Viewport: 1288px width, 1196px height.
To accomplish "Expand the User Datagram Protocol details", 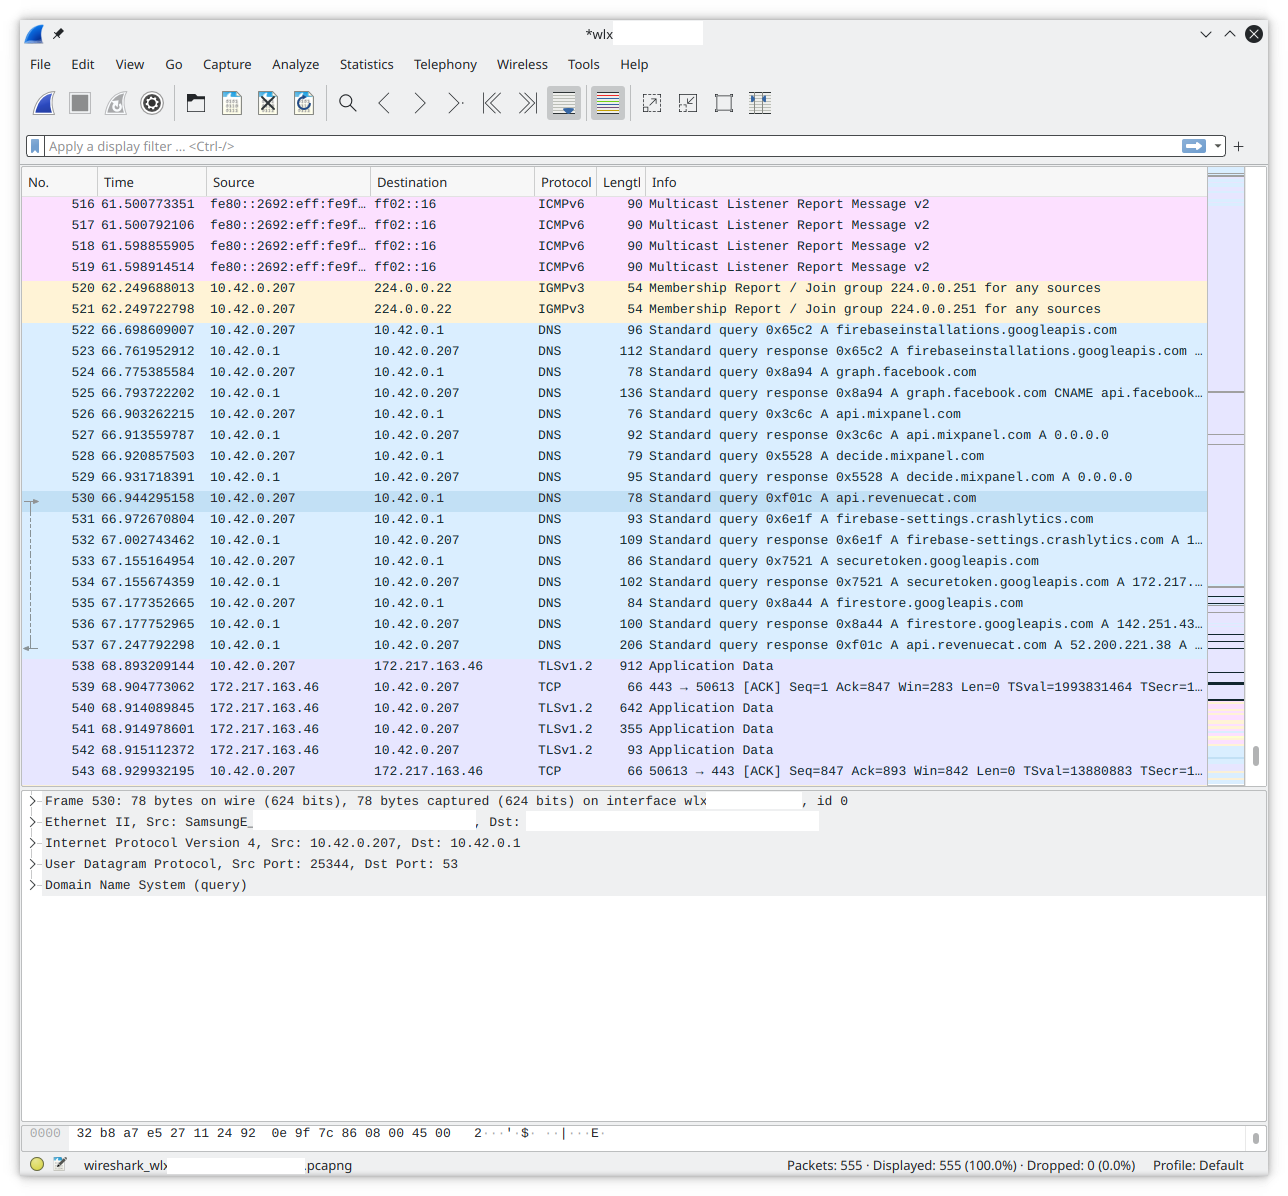I will pyautogui.click(x=33, y=864).
